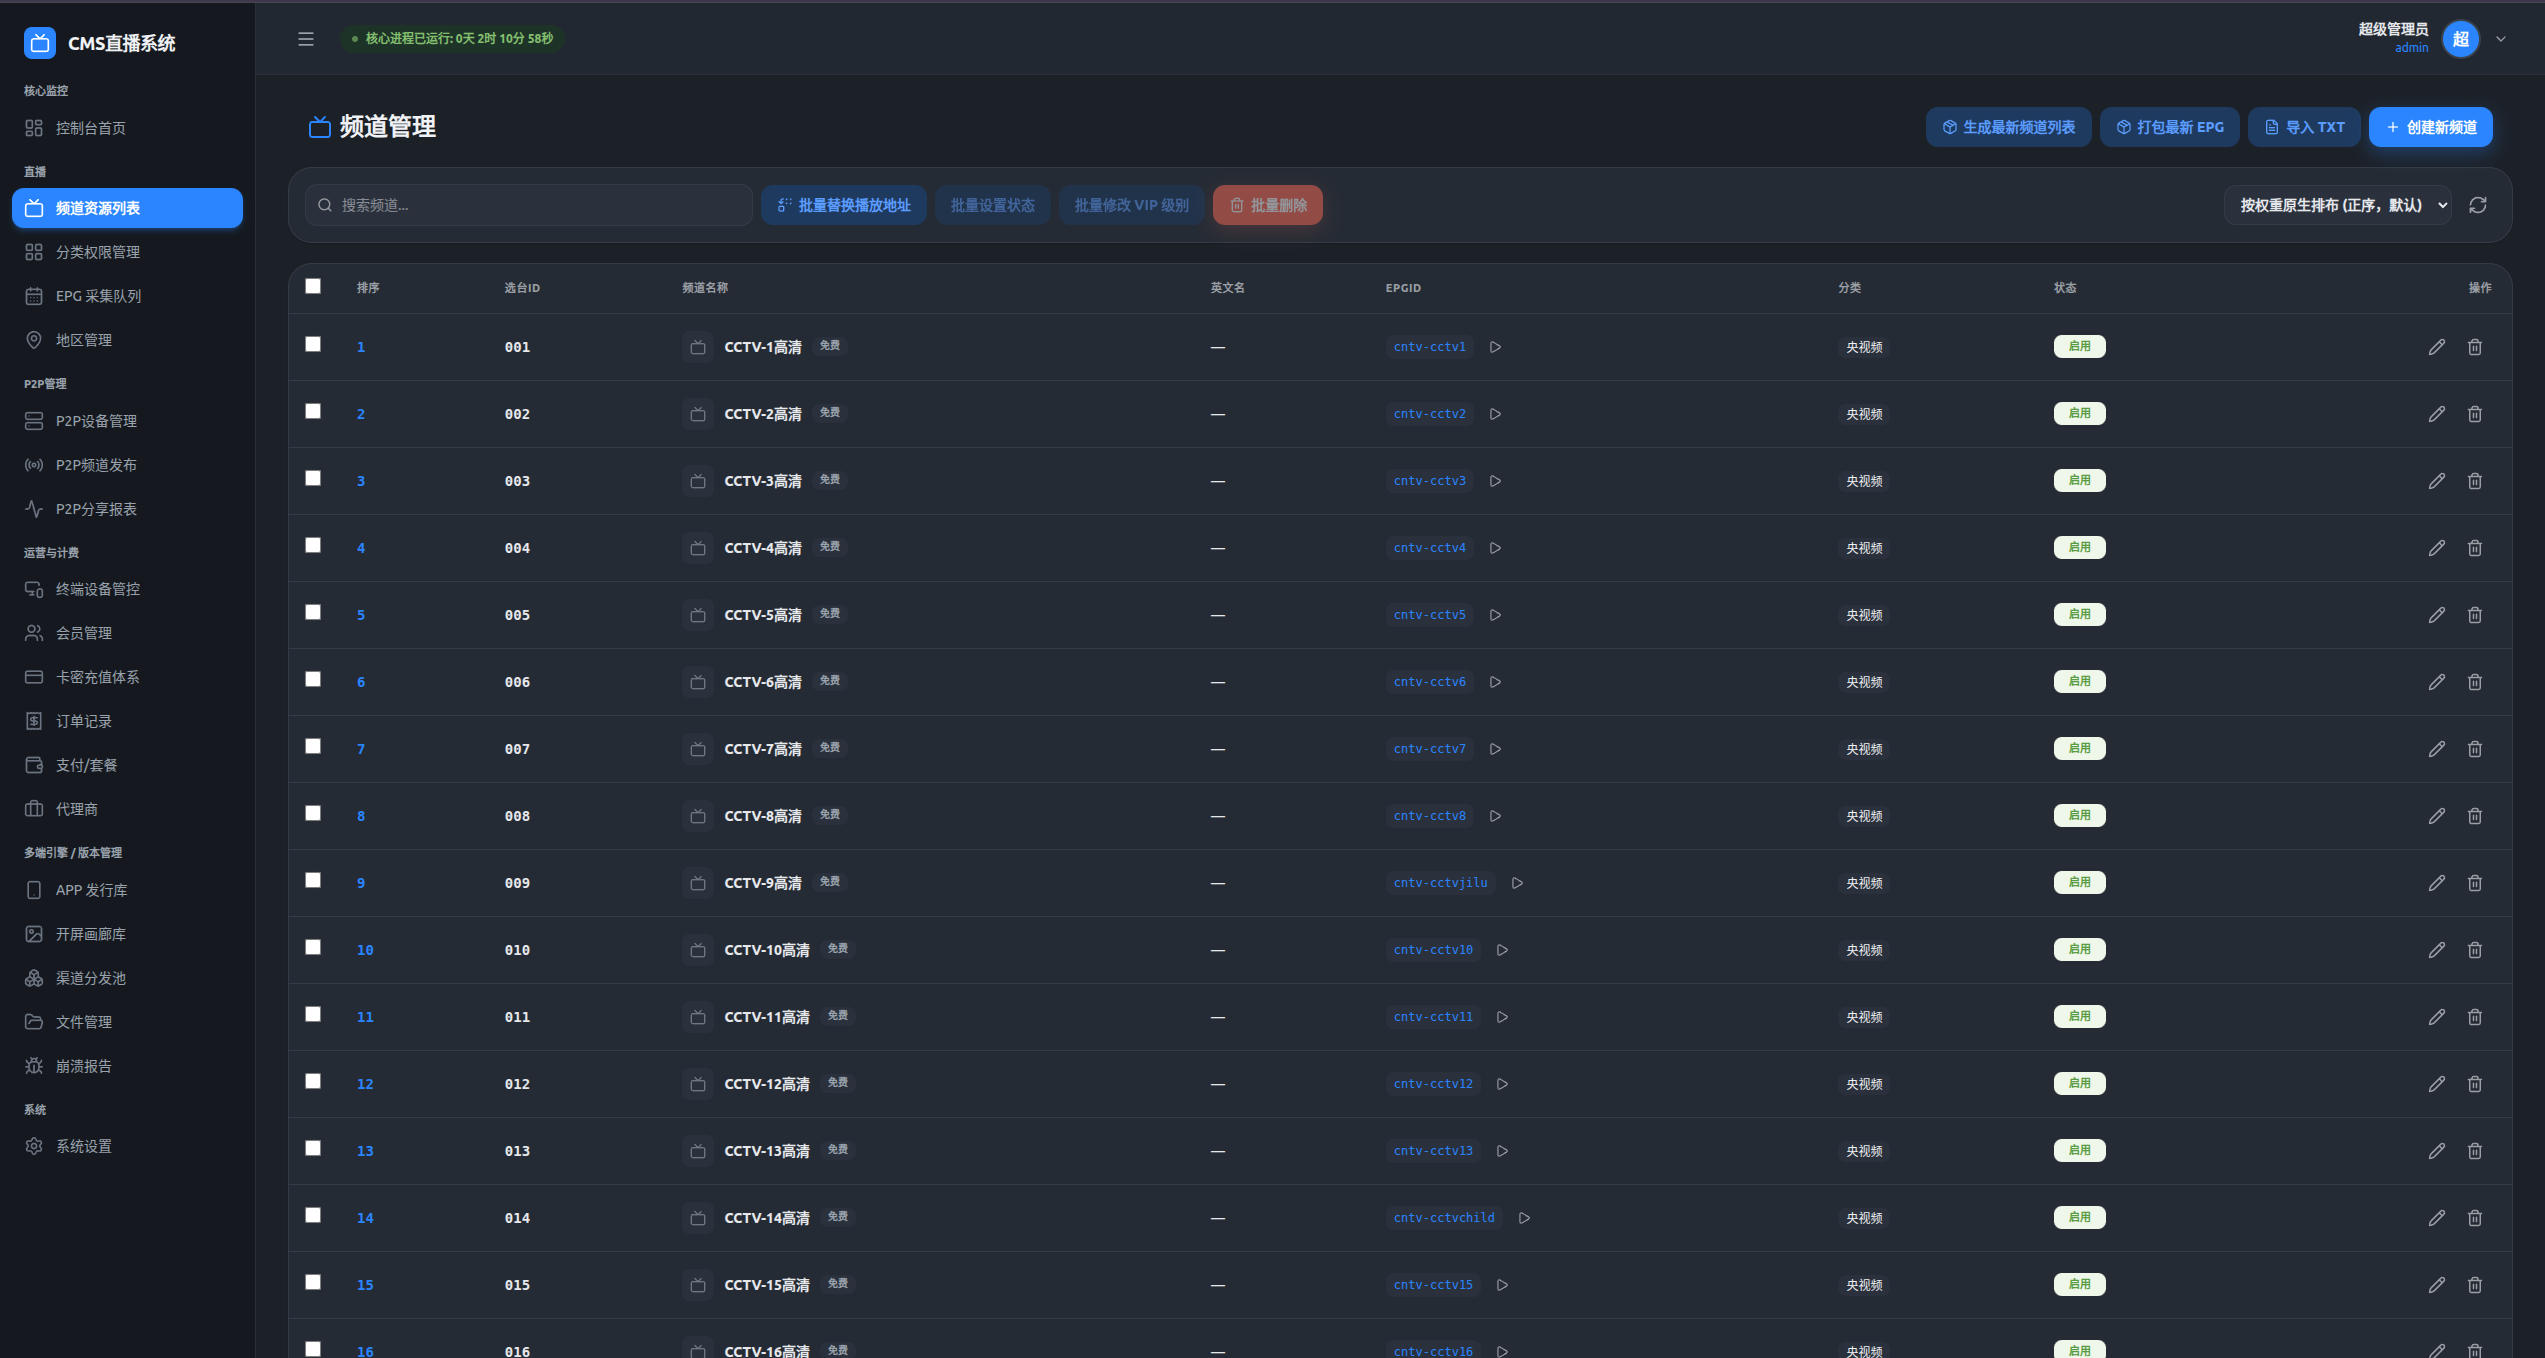
Task: Click the 导入 TXT button
Action: 2304,127
